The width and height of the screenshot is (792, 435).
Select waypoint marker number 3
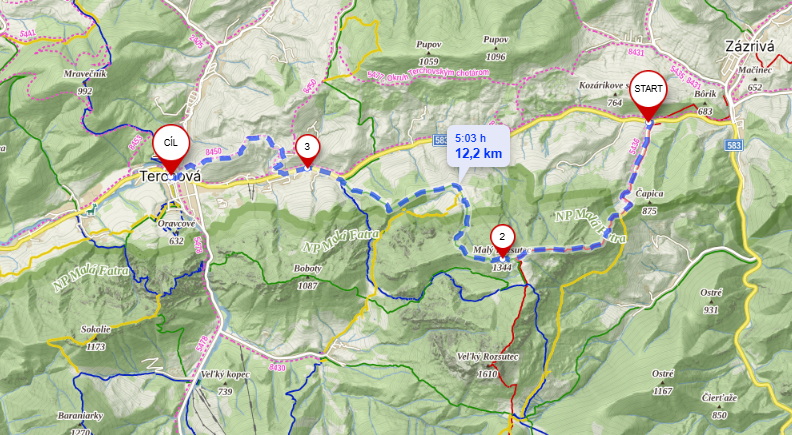307,150
